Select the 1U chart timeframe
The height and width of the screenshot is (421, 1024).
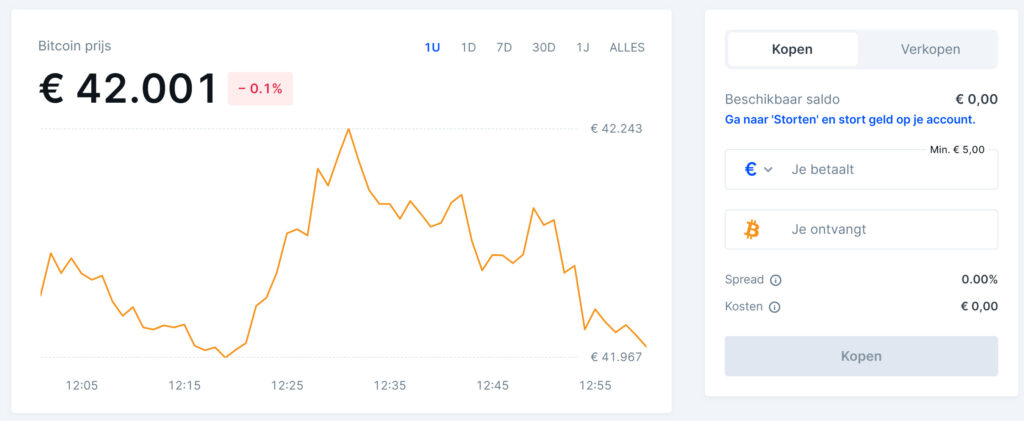(x=432, y=47)
